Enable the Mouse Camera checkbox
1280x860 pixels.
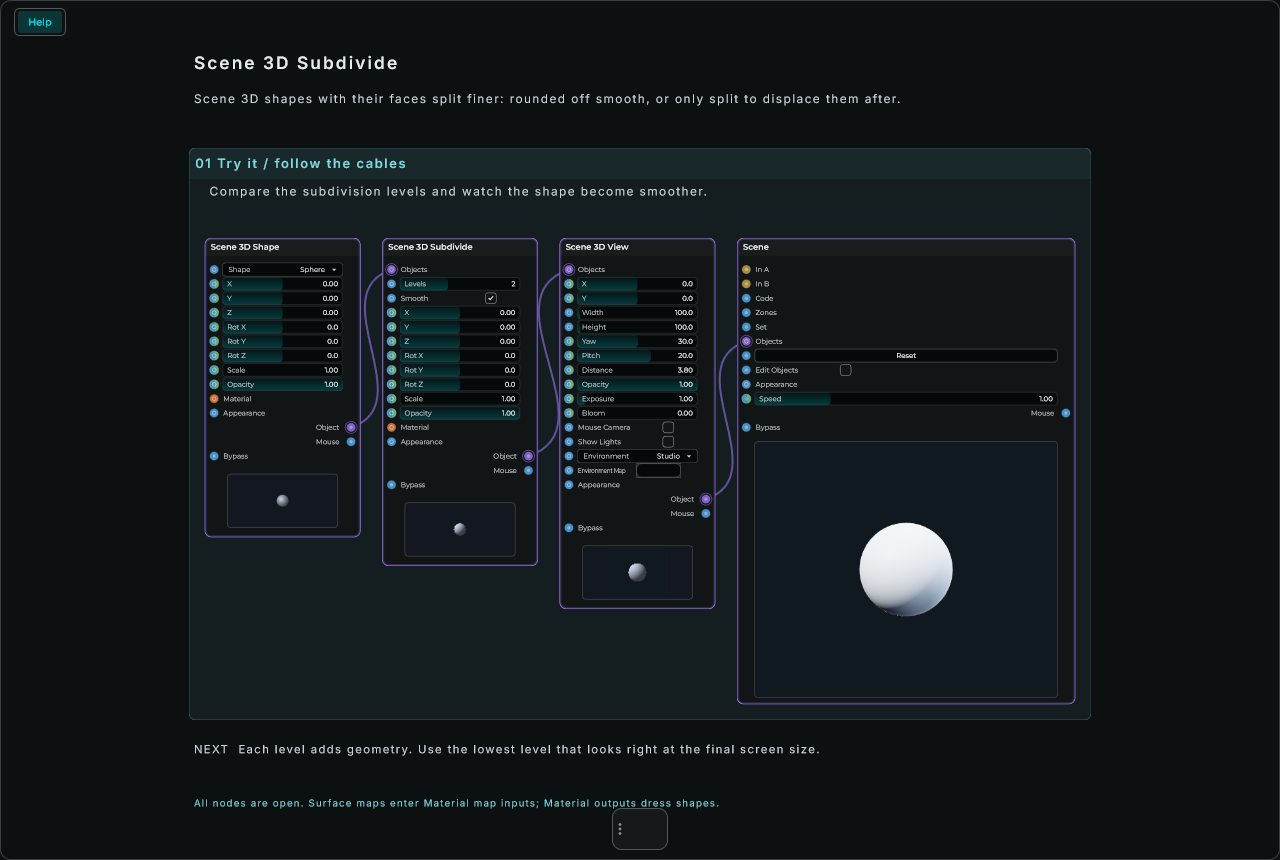(668, 427)
